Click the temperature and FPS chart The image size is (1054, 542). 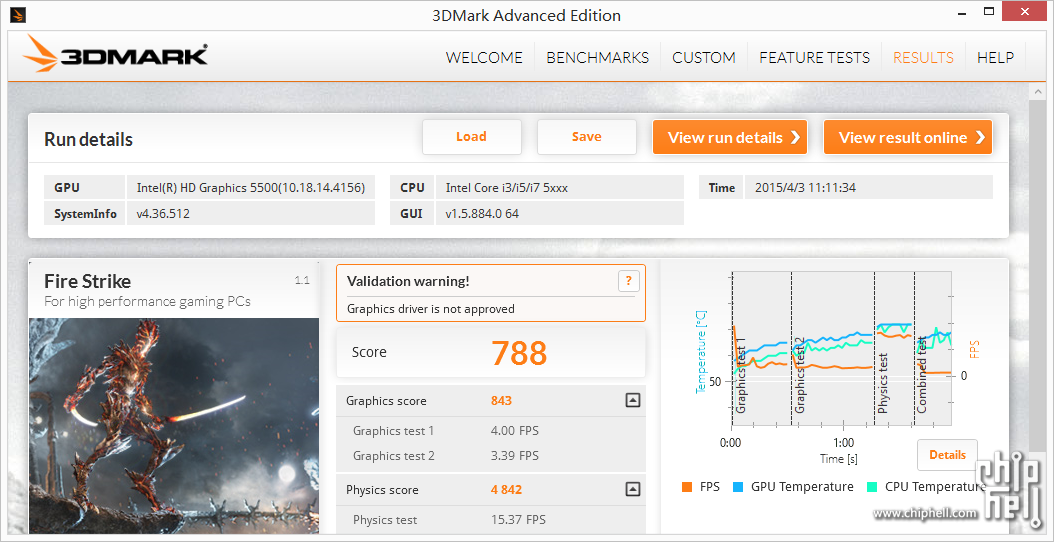[841, 348]
